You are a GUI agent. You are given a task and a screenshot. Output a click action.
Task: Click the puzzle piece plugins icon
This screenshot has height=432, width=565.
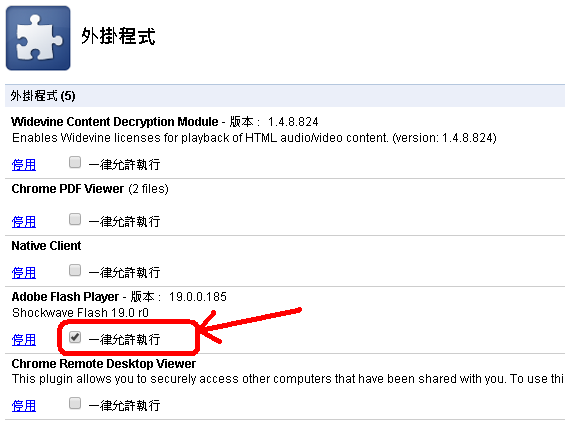[38, 38]
